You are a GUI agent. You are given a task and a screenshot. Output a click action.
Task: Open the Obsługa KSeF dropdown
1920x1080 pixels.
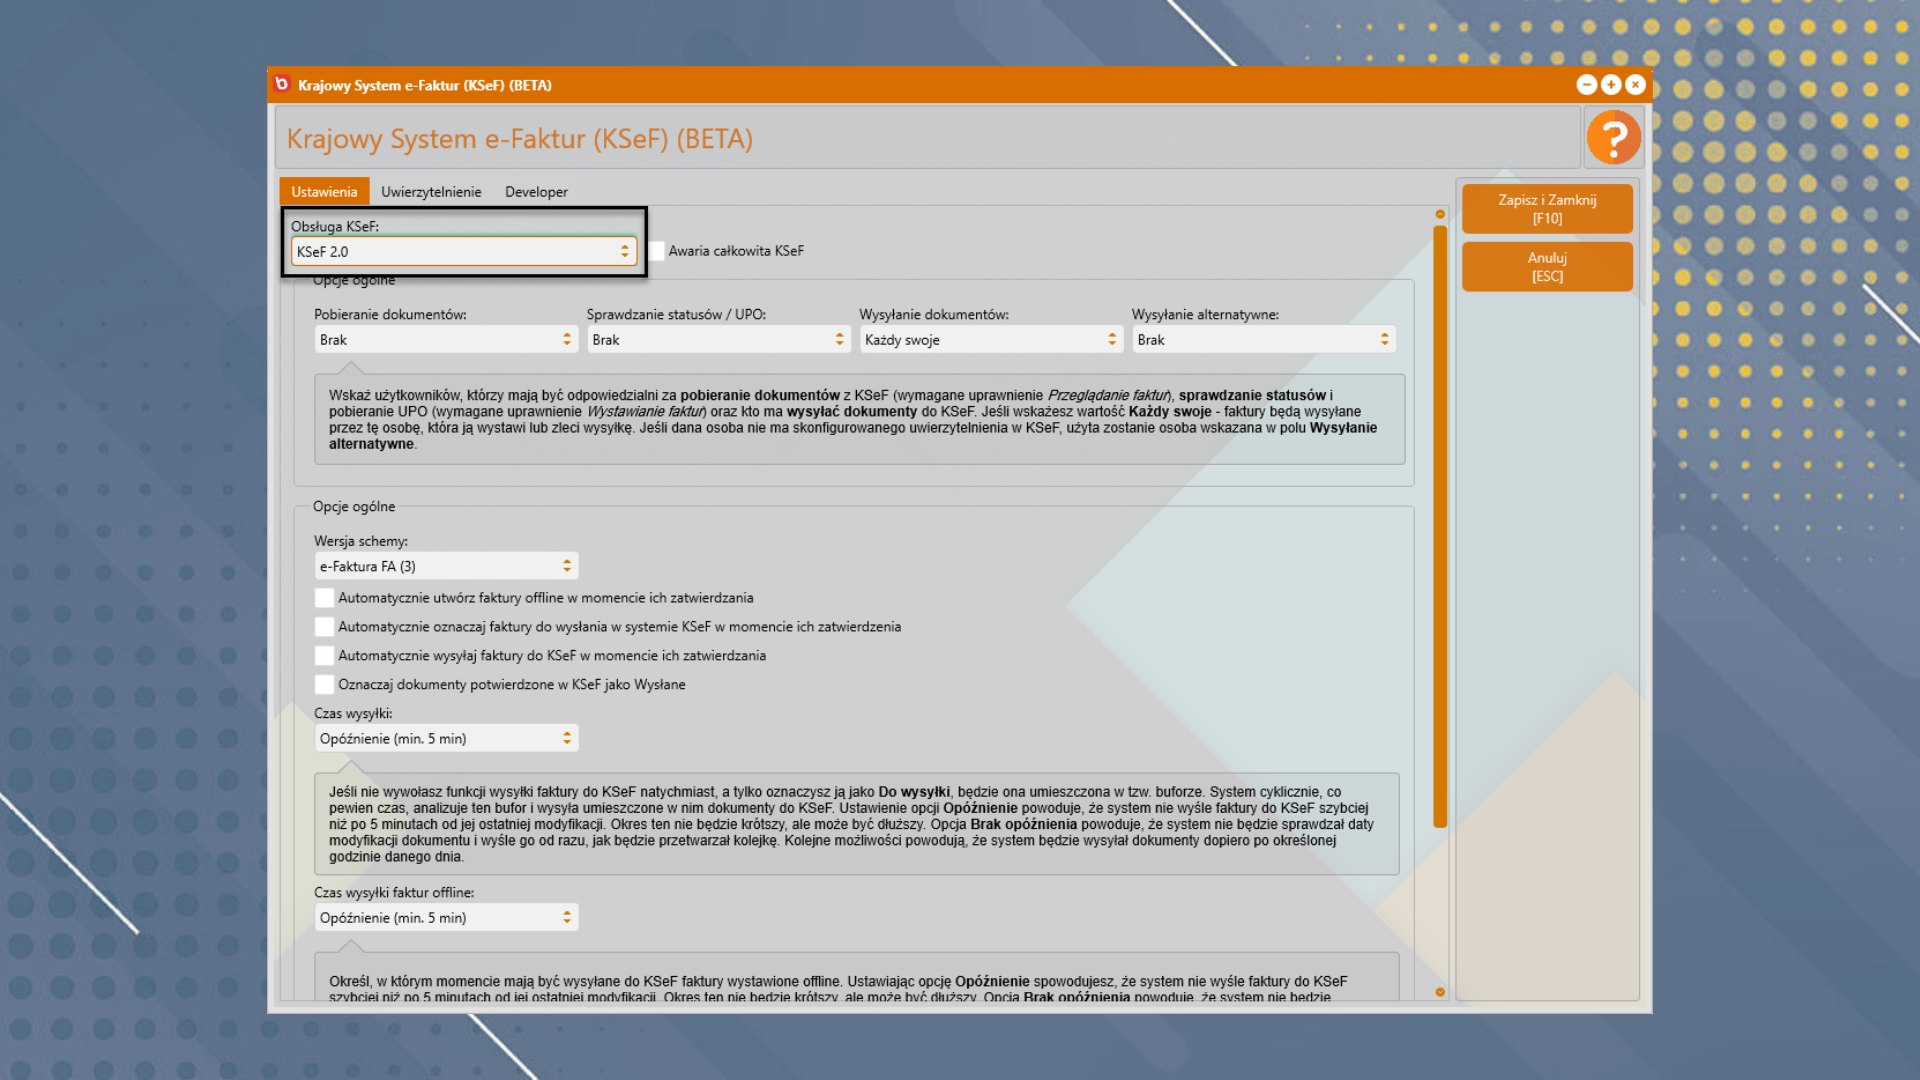pos(463,252)
